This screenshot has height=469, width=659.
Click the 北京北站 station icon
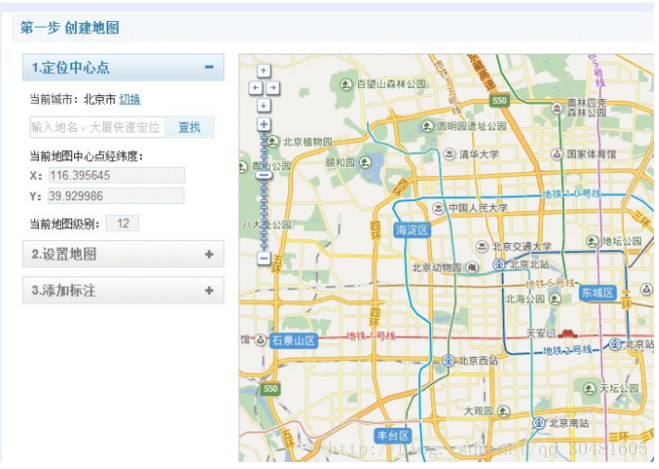tap(499, 264)
